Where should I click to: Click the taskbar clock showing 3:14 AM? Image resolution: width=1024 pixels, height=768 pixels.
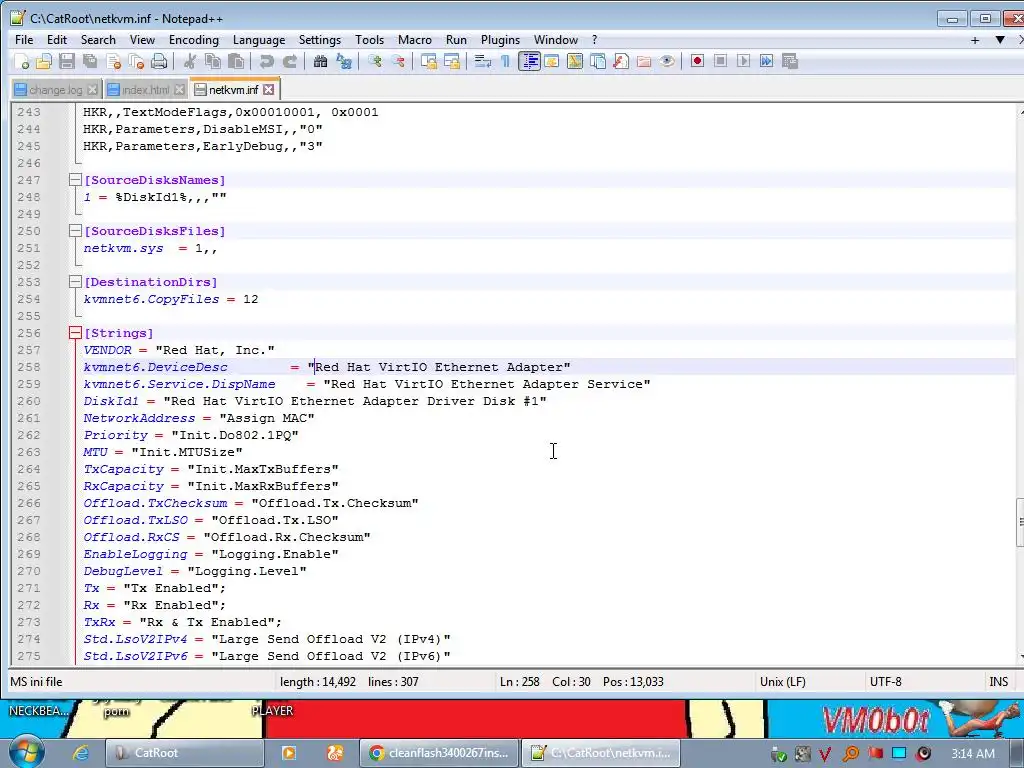point(973,754)
